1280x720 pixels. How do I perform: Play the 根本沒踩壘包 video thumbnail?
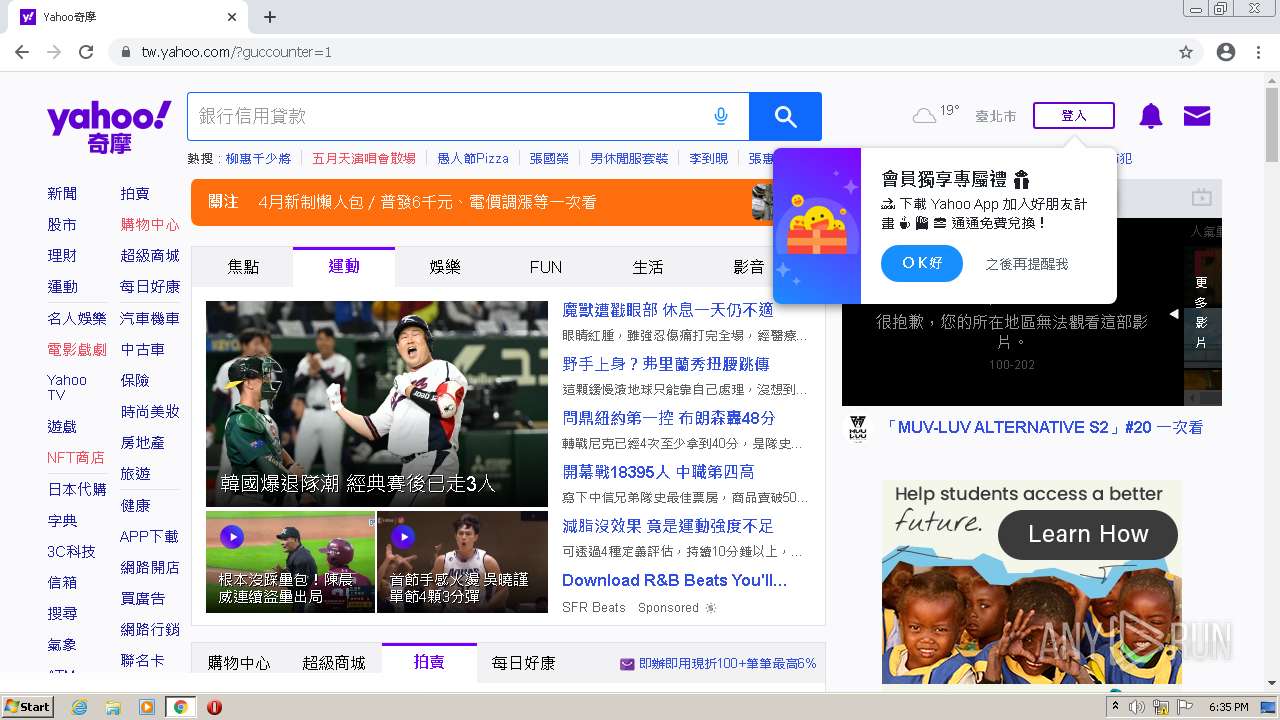tap(290, 562)
